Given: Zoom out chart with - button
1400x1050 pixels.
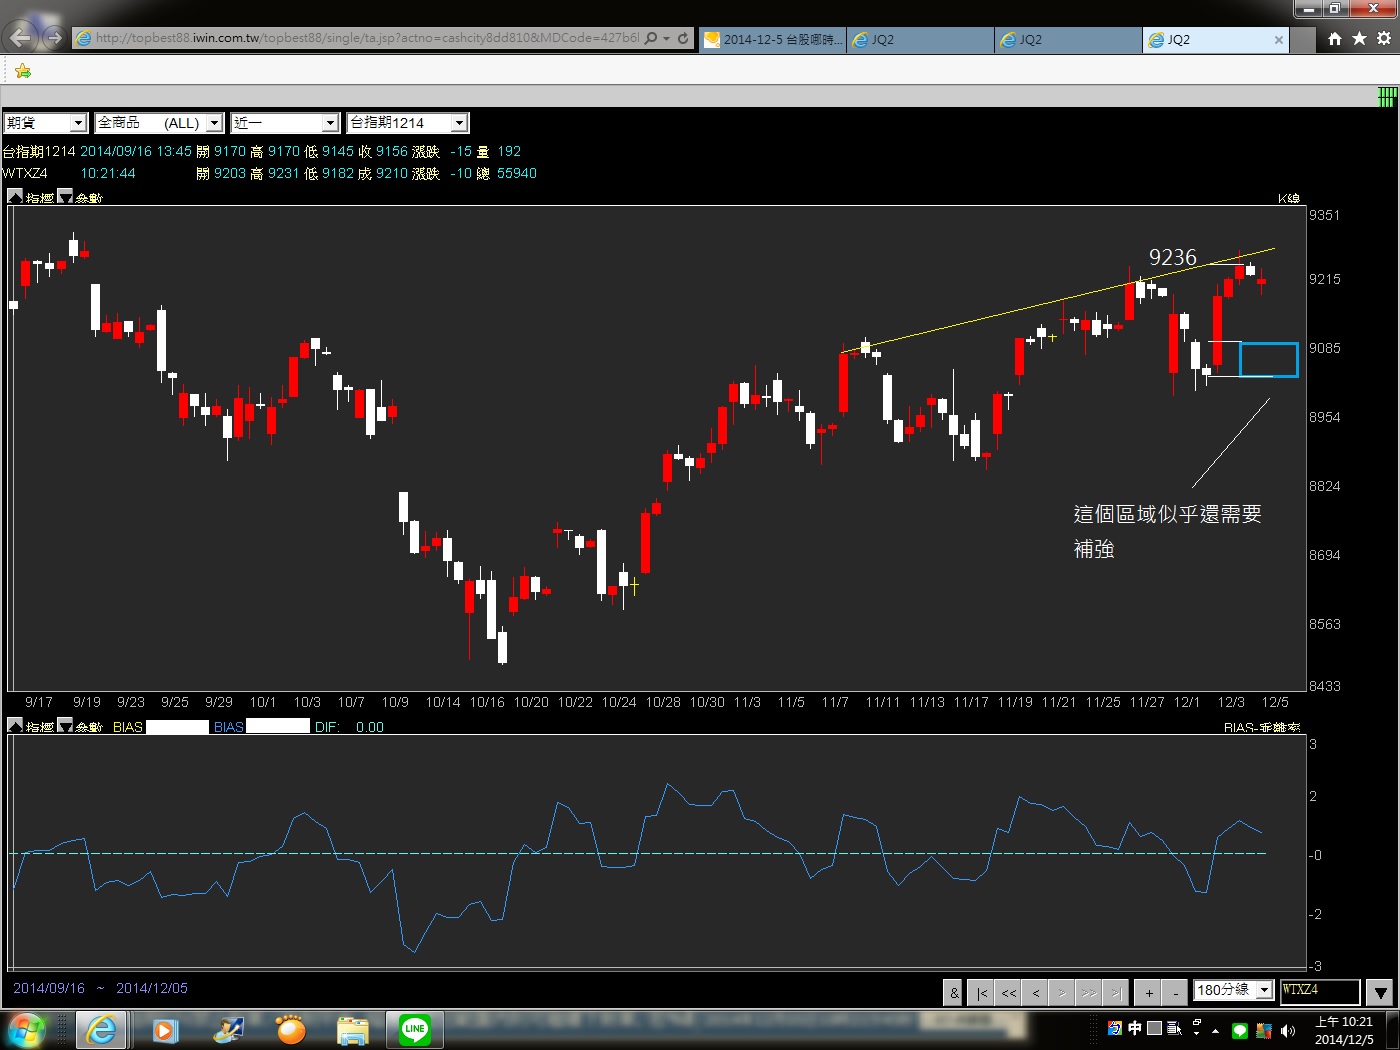Looking at the screenshot, I should [x=1176, y=992].
